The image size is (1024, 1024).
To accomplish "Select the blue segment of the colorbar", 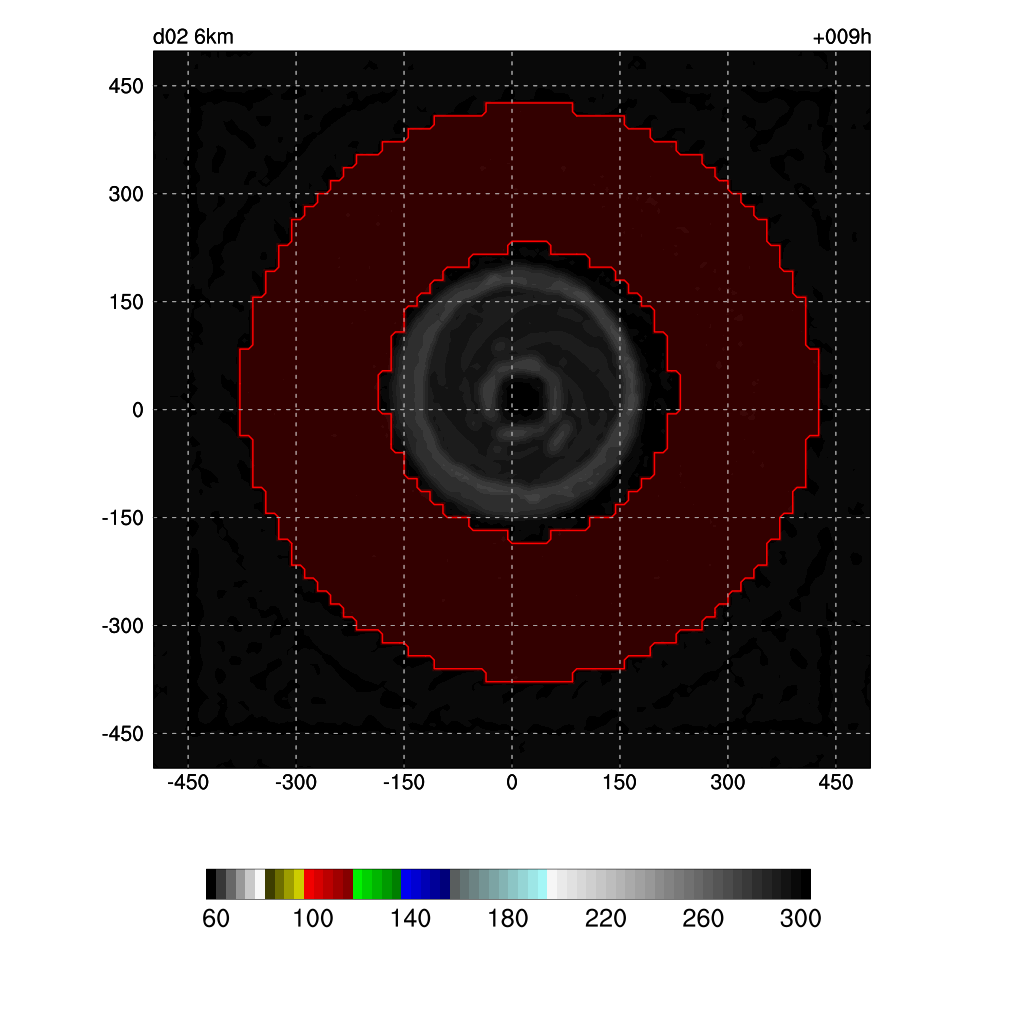I will pos(425,884).
